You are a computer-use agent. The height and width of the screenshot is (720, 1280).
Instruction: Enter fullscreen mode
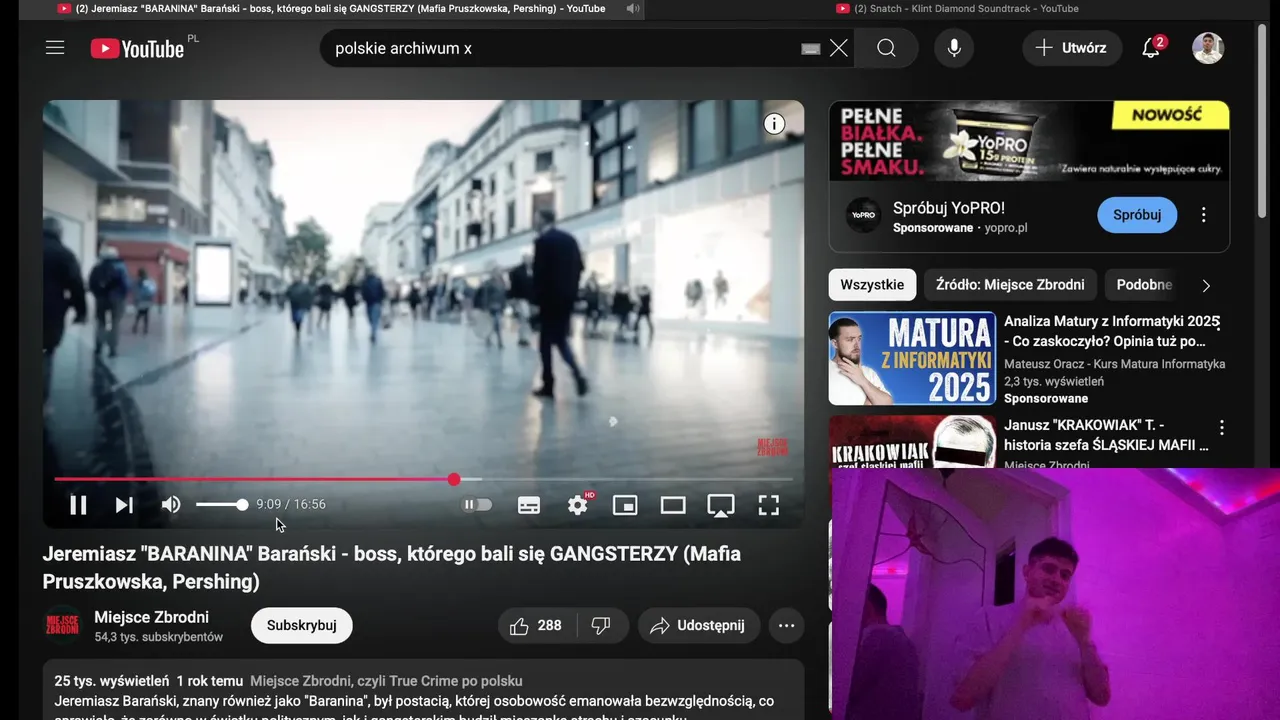[768, 505]
